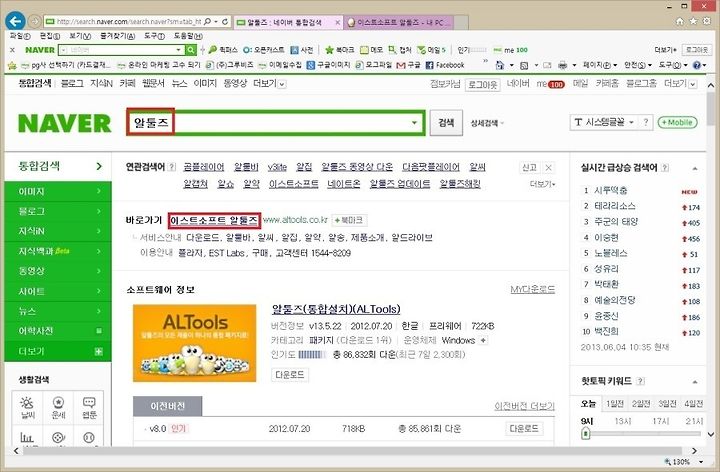This screenshot has width=720, height=472.
Task: Expand the 더보기 plus in left menu
Action: point(98,351)
